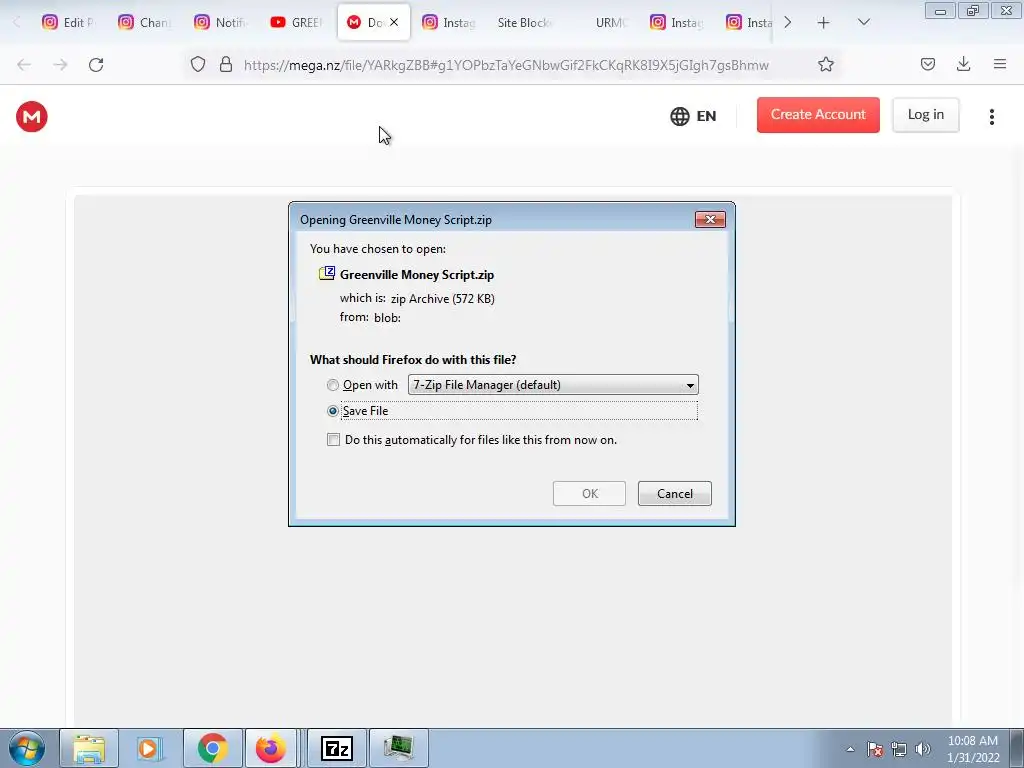Image resolution: width=1024 pixels, height=768 pixels.
Task: Switch to the Site Block tab
Action: [525, 22]
